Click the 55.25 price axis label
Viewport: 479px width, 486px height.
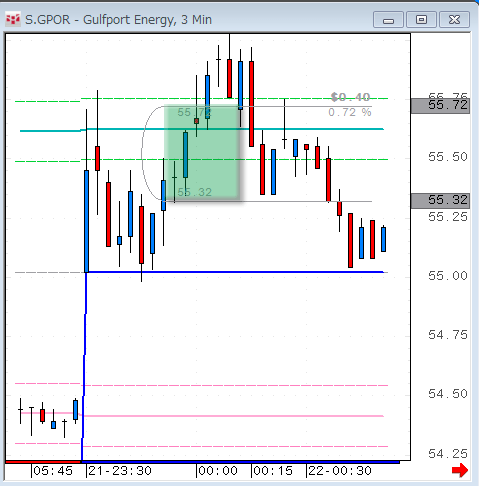(x=448, y=217)
